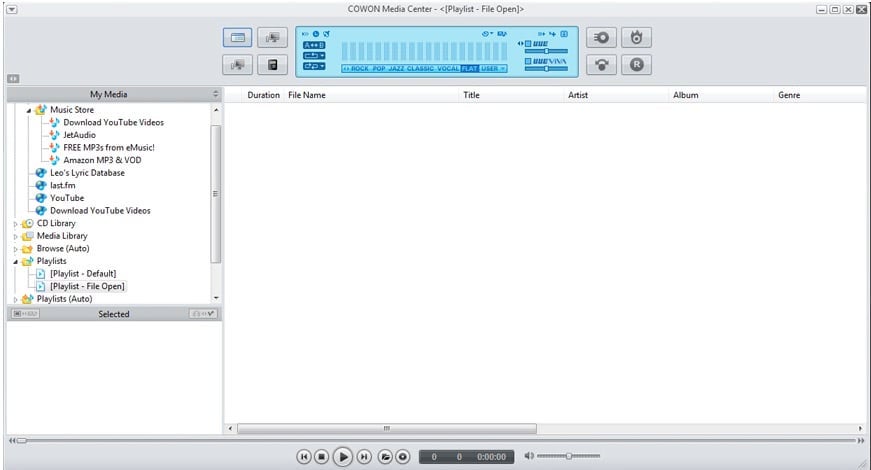
Task: Toggle the BBE sound effect checkbox
Action: pyautogui.click(x=528, y=44)
